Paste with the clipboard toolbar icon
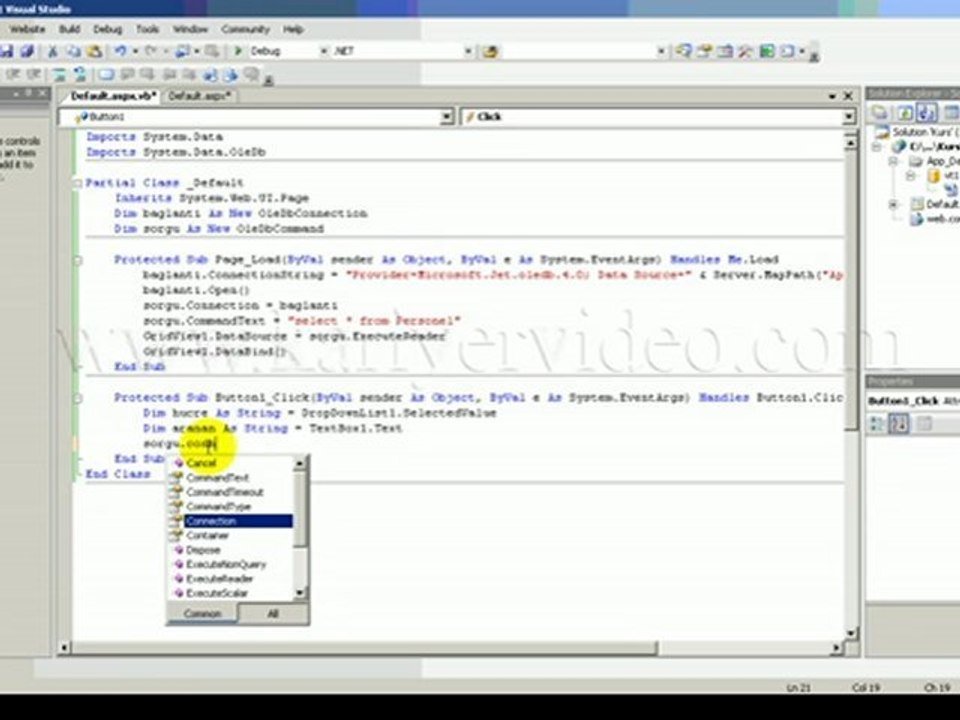 click(94, 51)
